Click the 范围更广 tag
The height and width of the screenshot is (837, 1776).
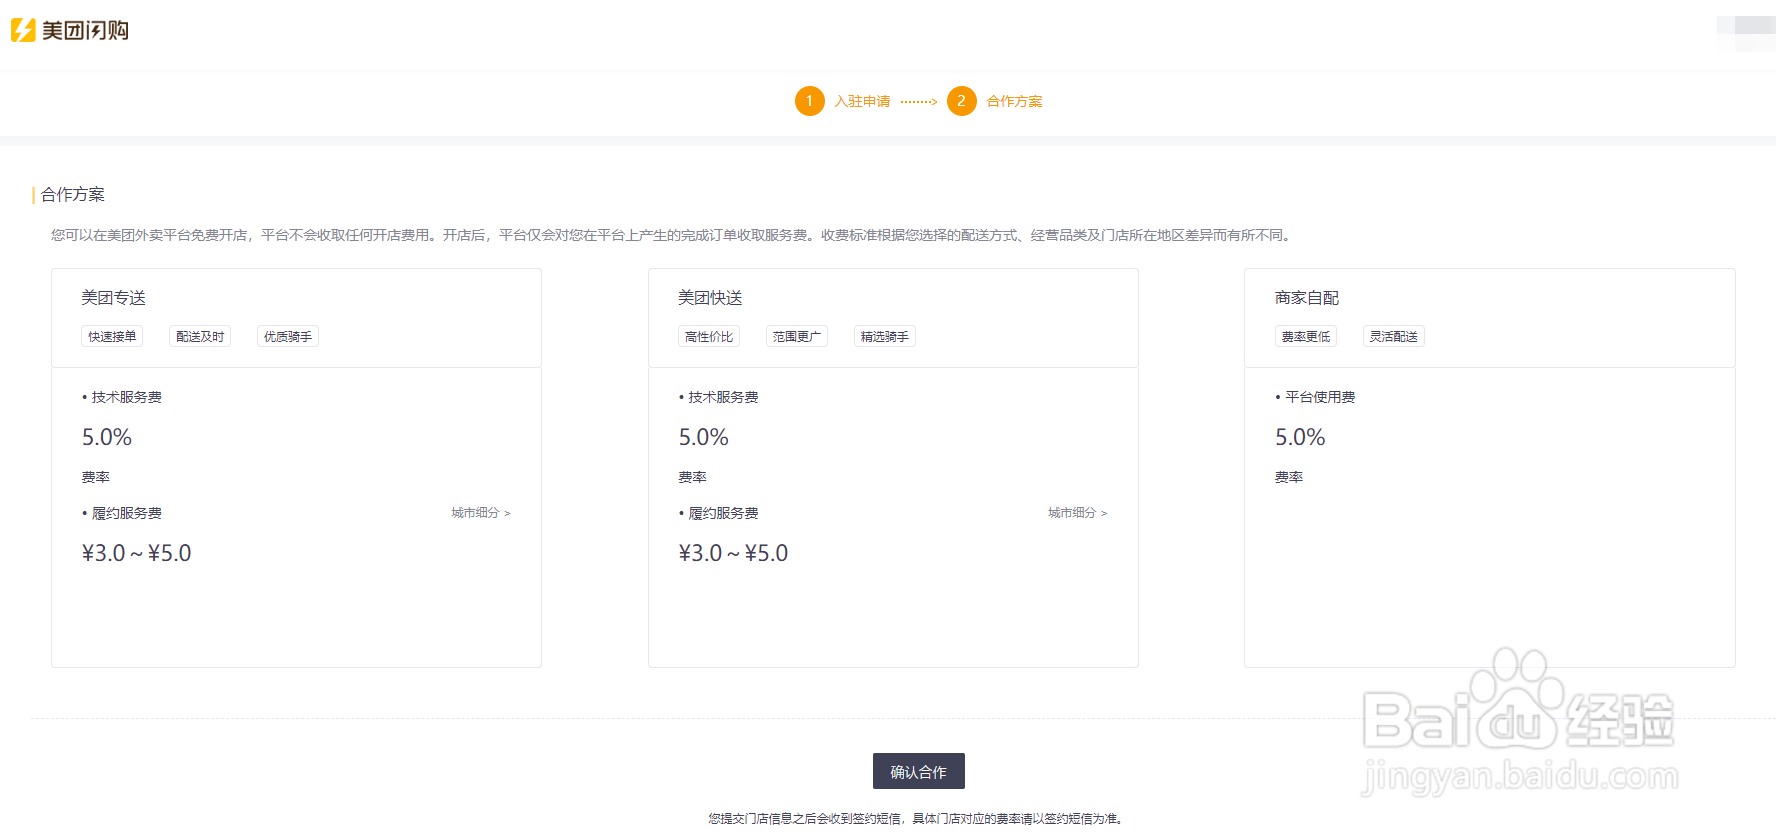797,337
